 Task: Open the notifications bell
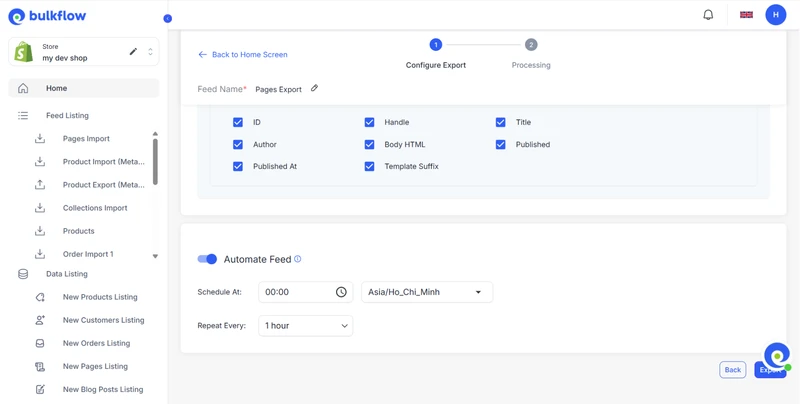tap(708, 15)
